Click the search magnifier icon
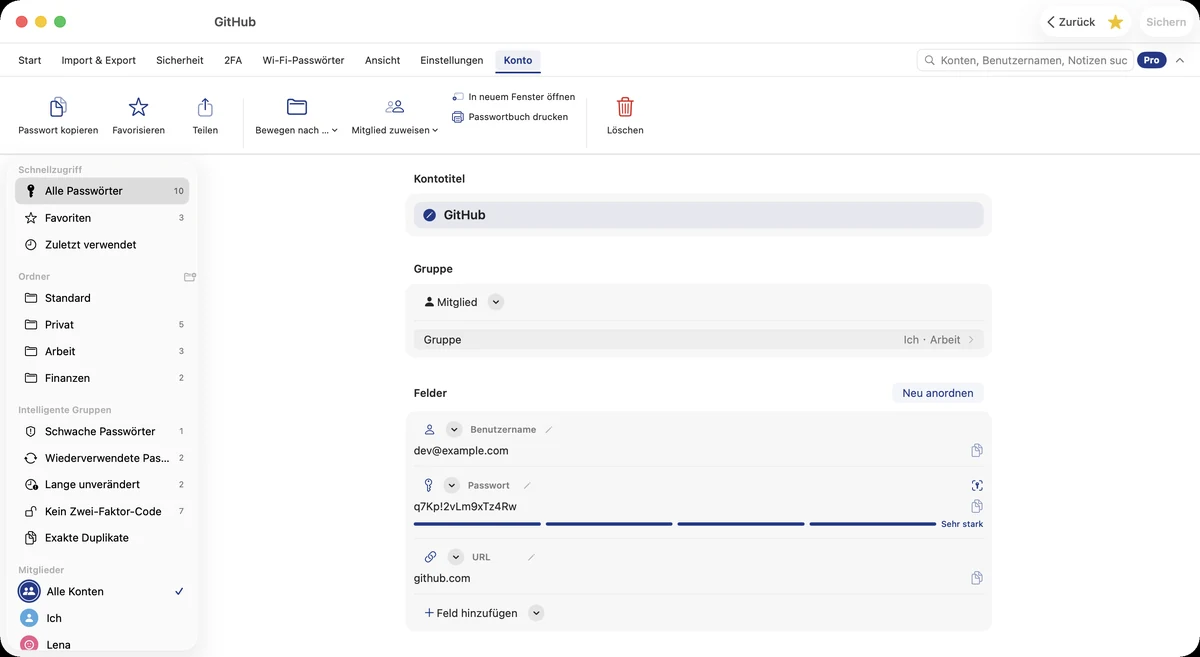This screenshot has width=1200, height=657. coord(930,61)
